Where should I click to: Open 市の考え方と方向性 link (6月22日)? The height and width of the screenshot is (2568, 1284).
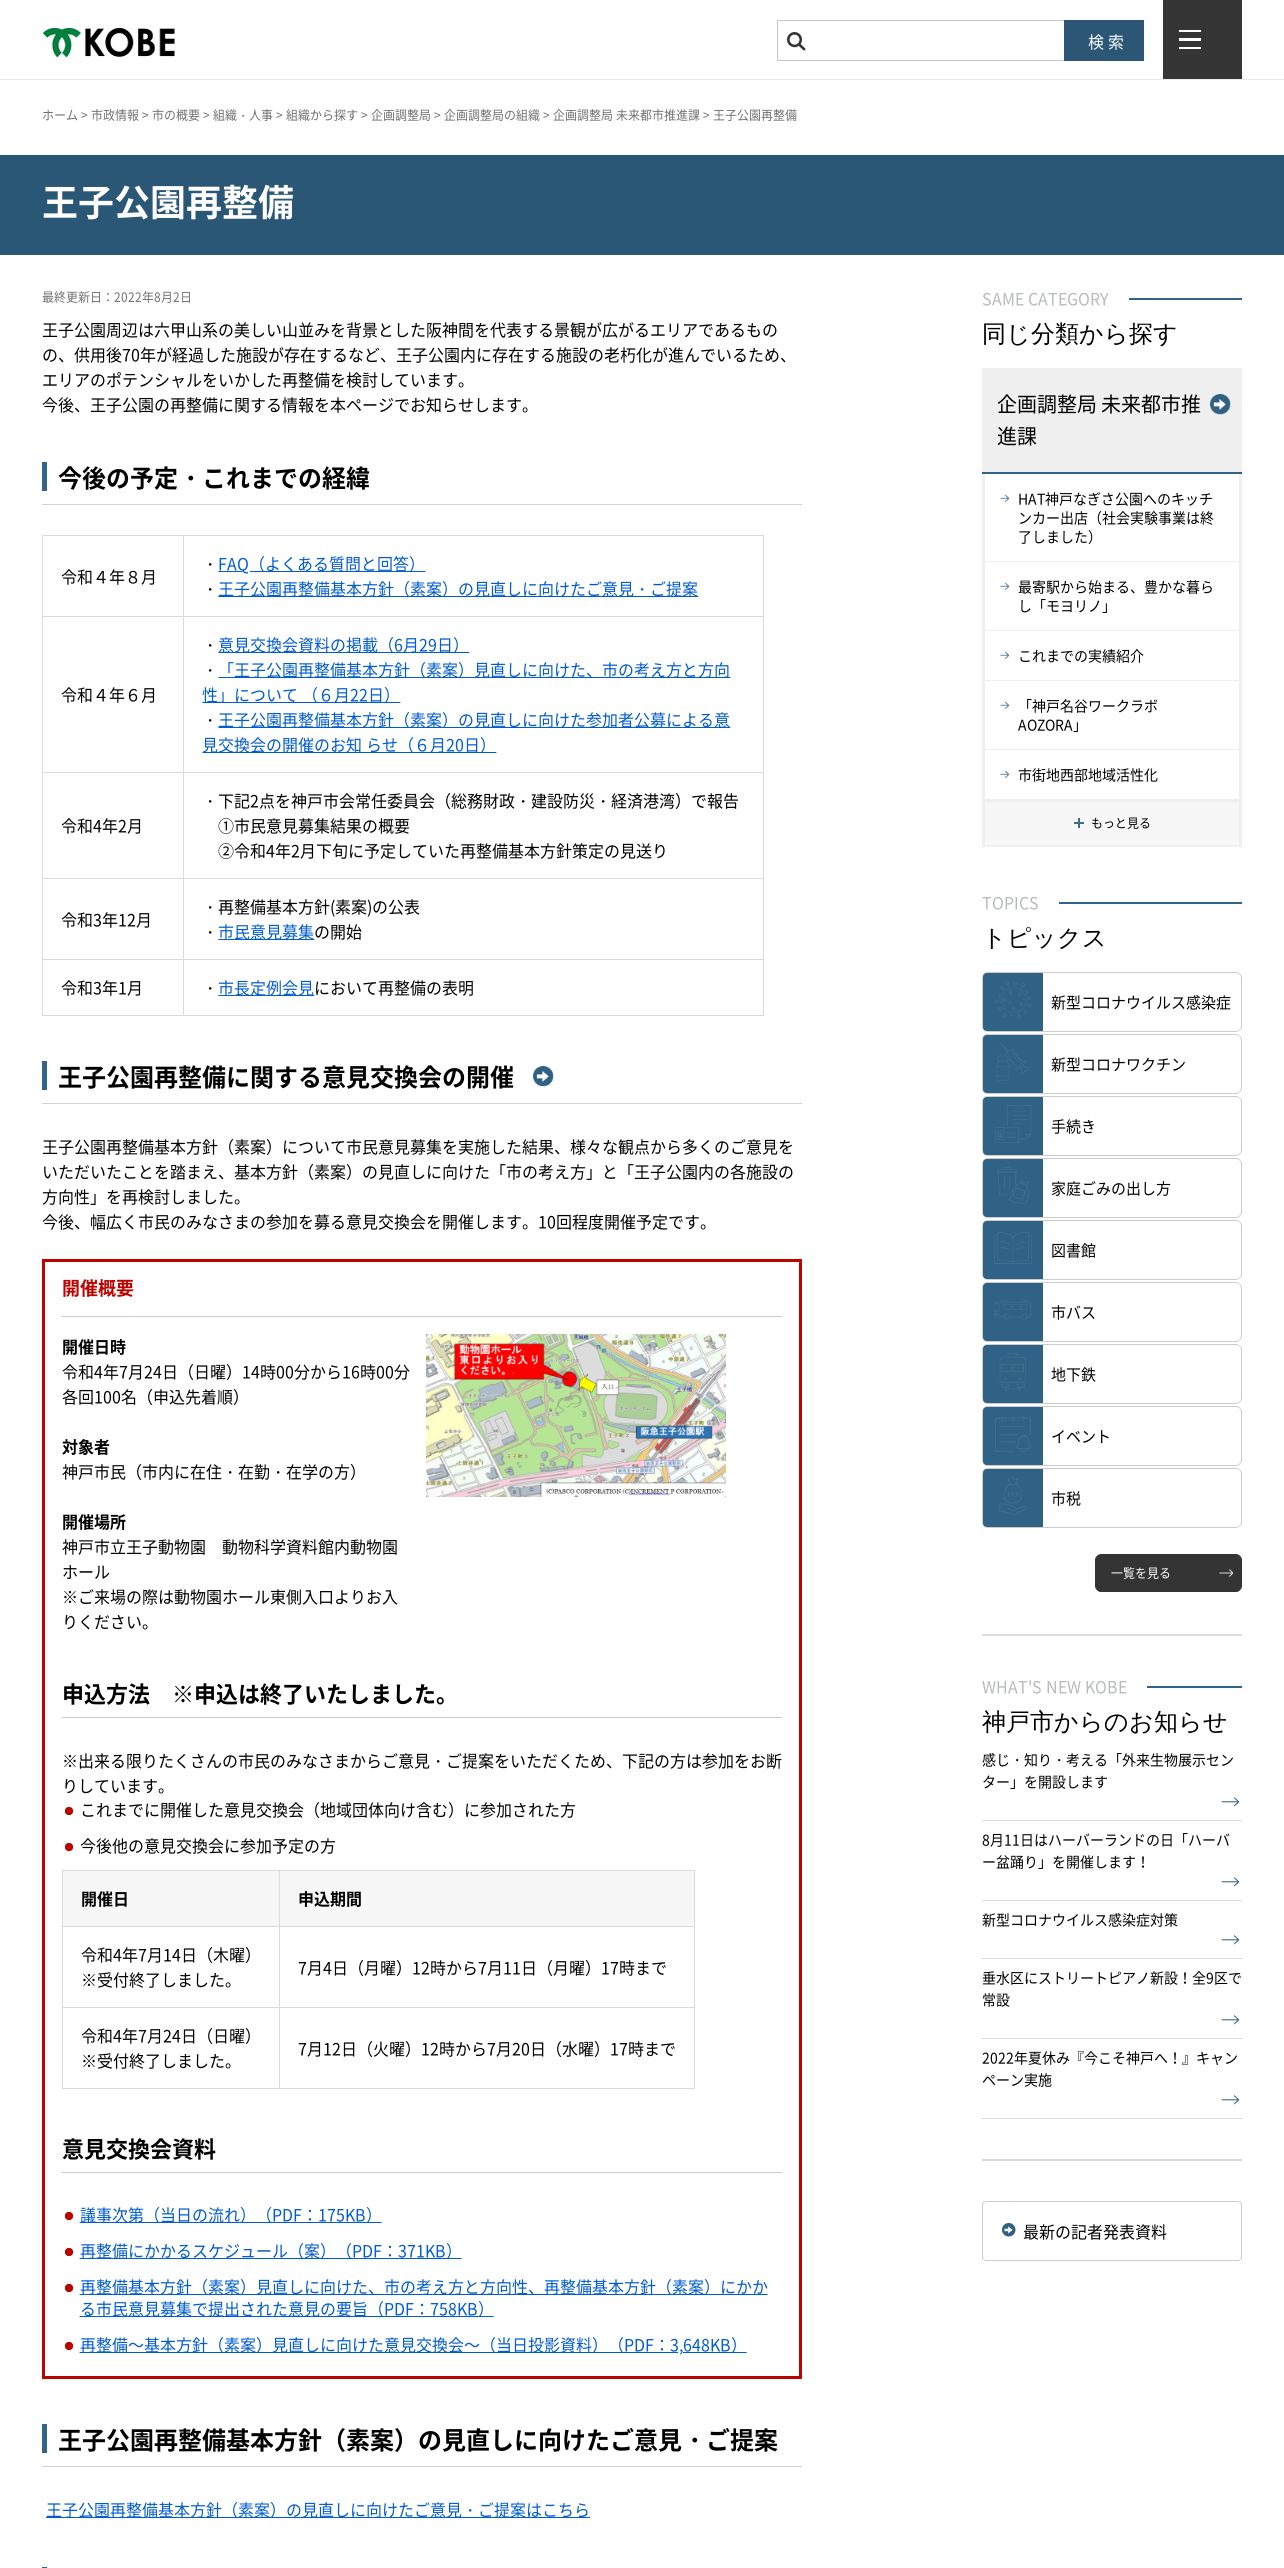pyautogui.click(x=466, y=682)
